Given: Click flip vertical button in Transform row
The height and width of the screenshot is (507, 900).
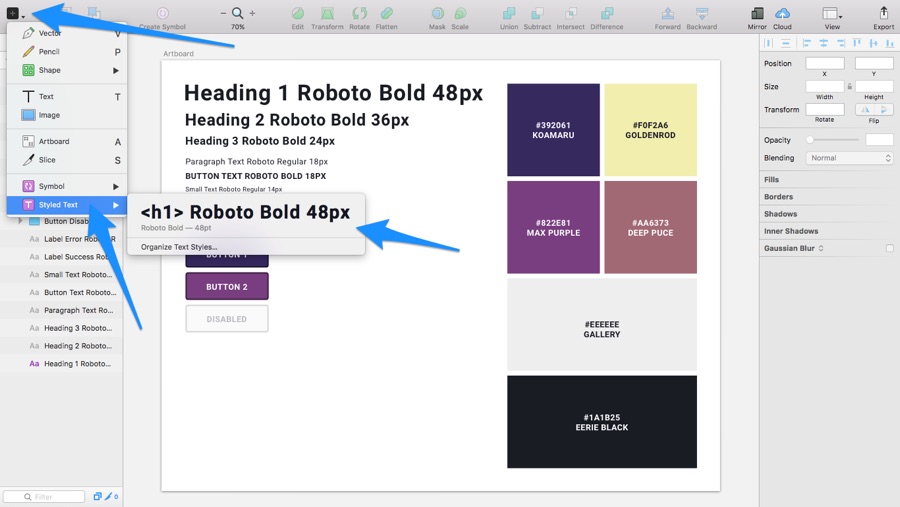Looking at the screenshot, I should (x=884, y=109).
